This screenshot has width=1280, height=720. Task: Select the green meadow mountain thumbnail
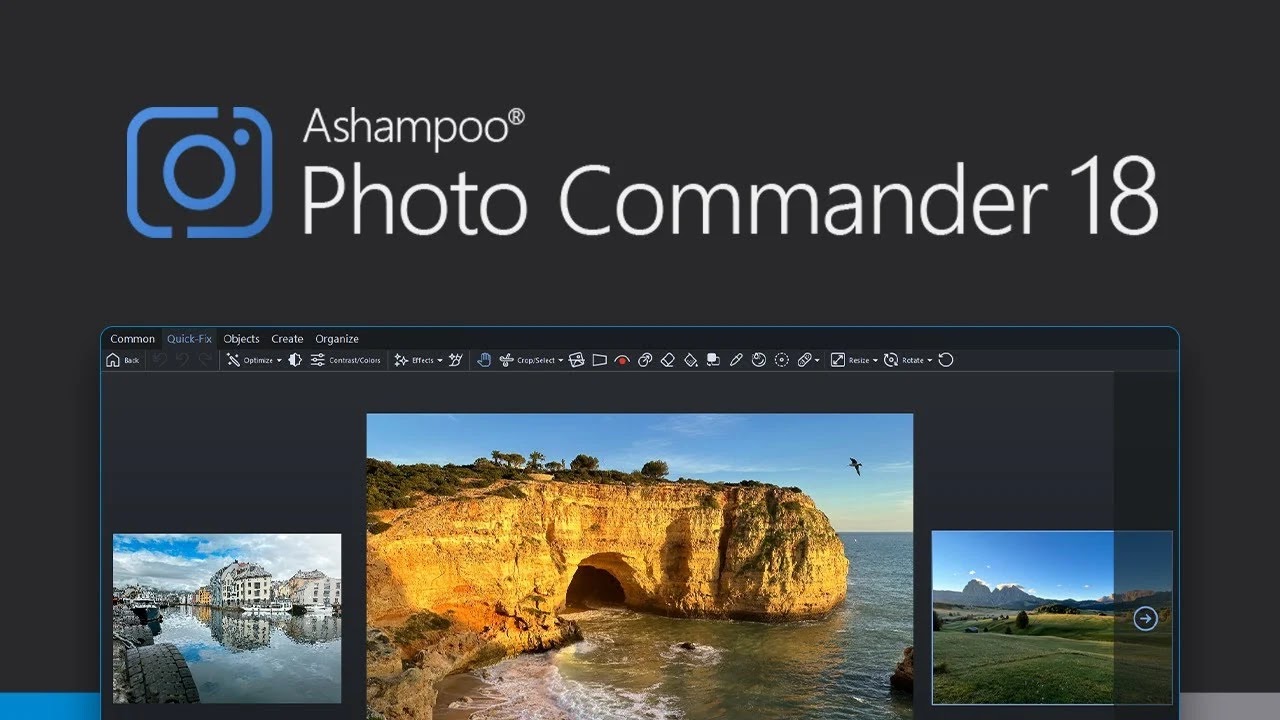(1052, 618)
